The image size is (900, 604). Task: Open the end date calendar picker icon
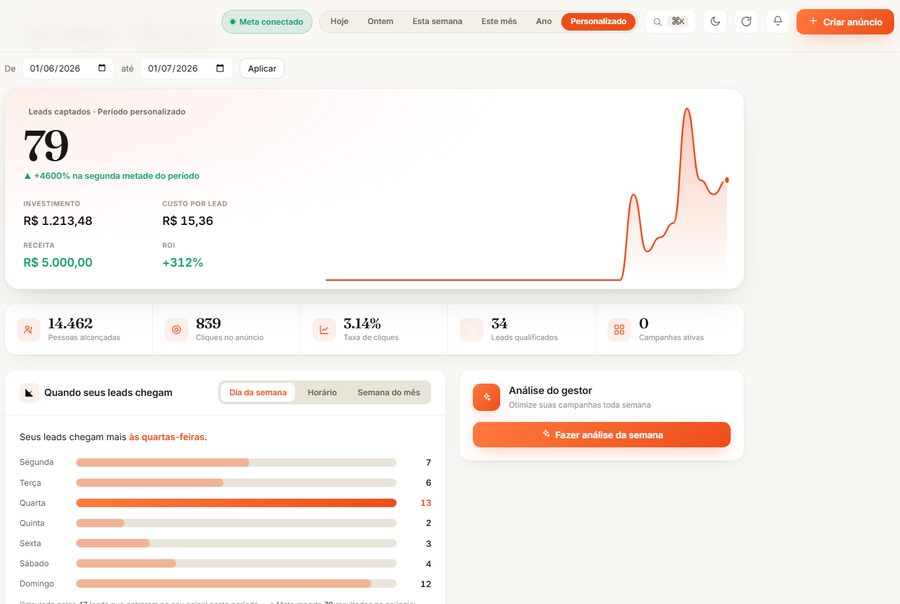point(220,68)
